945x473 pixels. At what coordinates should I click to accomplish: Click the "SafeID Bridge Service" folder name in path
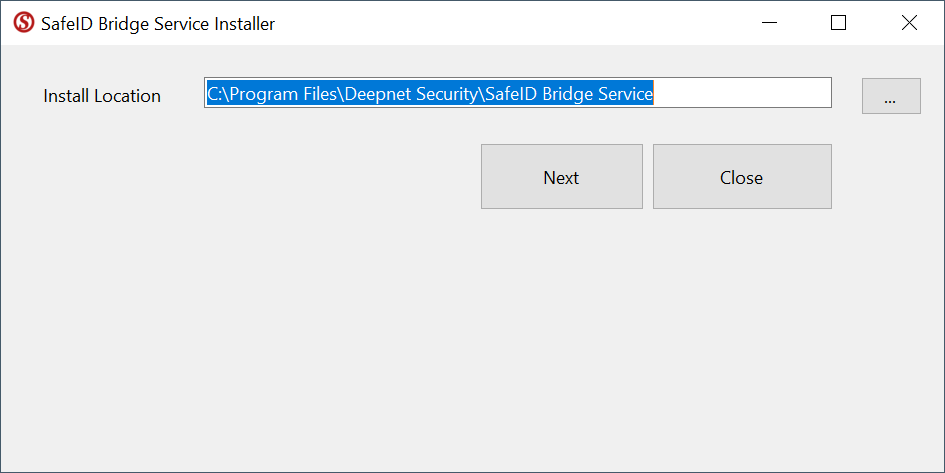pyautogui.click(x=569, y=94)
